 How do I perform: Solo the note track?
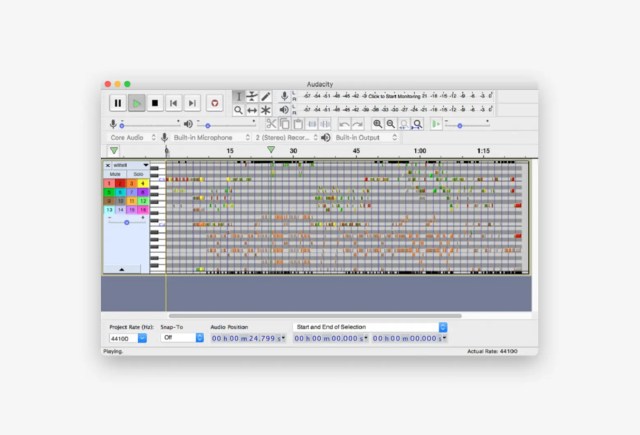138,174
